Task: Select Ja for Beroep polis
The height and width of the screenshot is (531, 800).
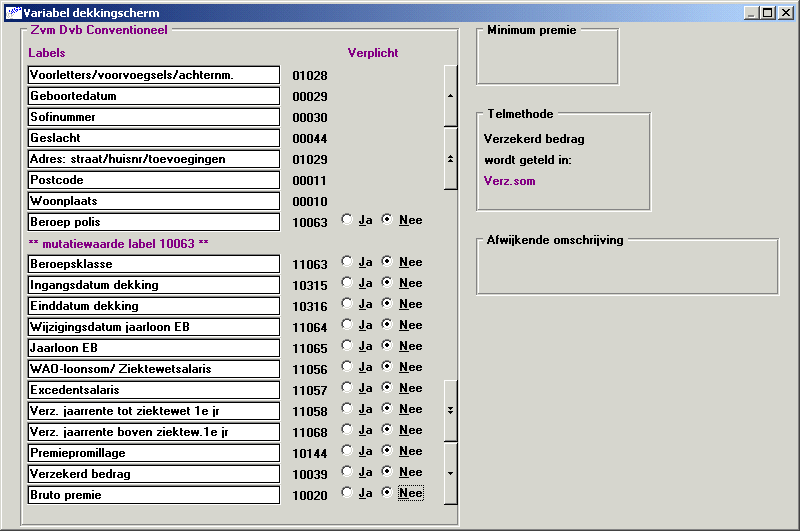Action: pyautogui.click(x=347, y=220)
